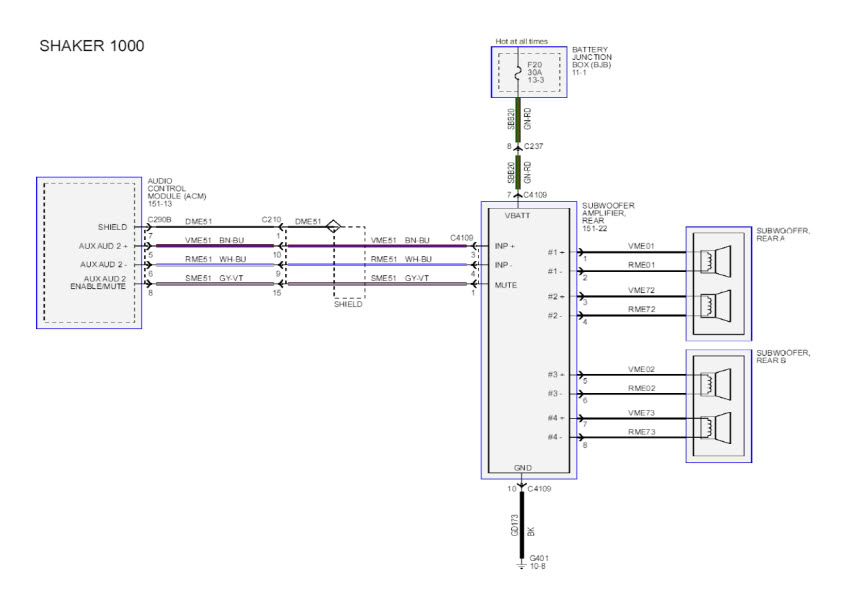Viewport: 847px width, 590px height.
Task: Select the 'SUBWOOFER, REAR B' label
Action: pos(783,357)
